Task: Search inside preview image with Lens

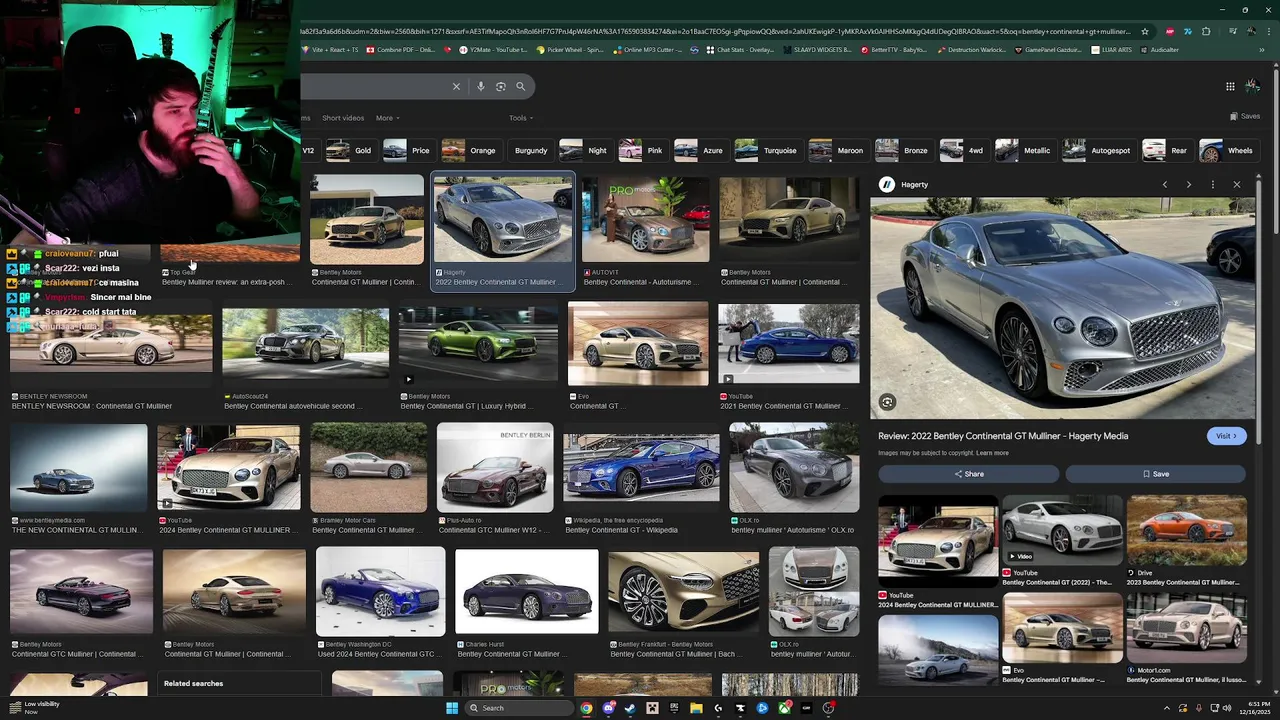Action: 887,402
